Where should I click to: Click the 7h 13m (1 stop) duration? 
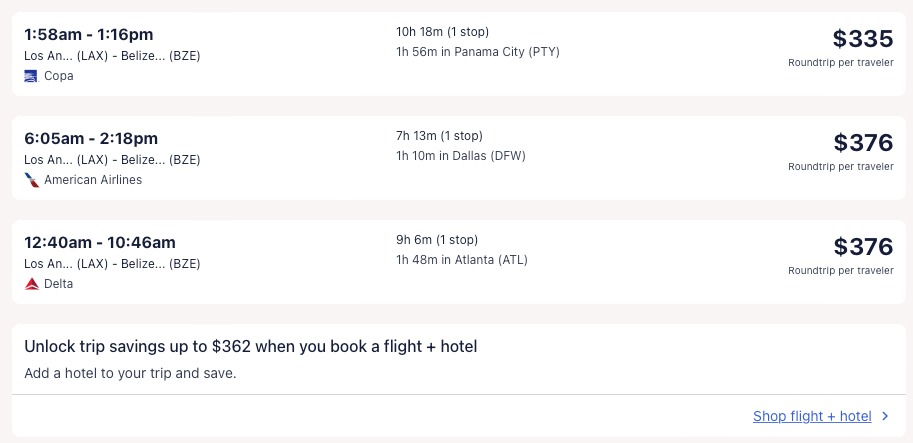point(439,135)
